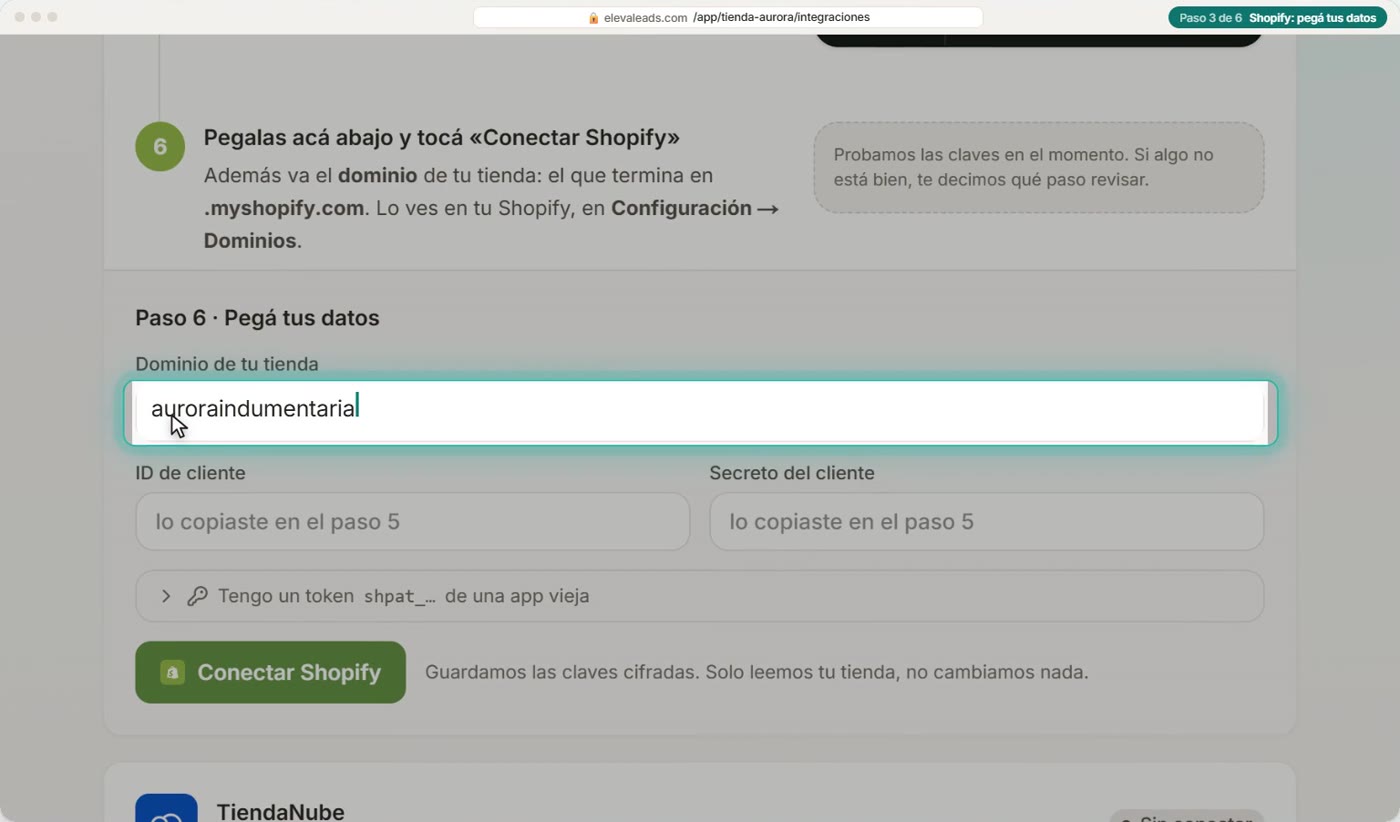Click the browser address bar URL
This screenshot has width=1400, height=822.
click(x=728, y=17)
